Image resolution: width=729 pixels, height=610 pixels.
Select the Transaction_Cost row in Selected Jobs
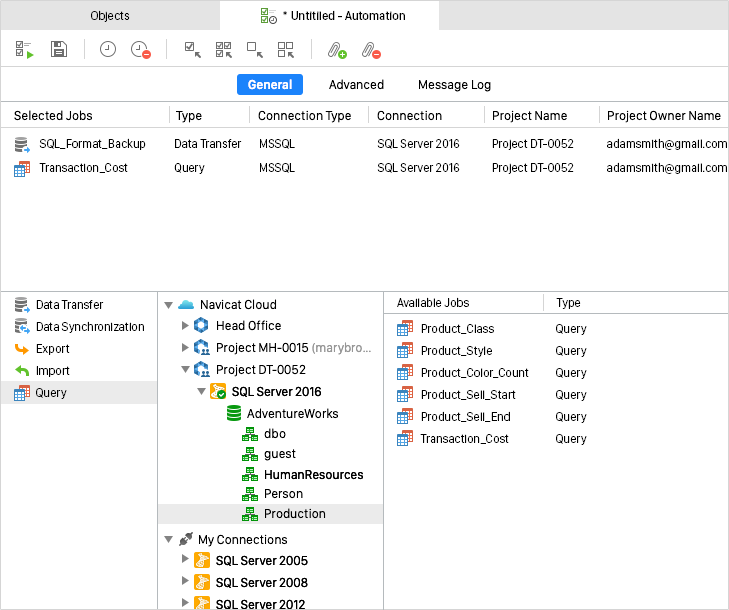tap(364, 168)
